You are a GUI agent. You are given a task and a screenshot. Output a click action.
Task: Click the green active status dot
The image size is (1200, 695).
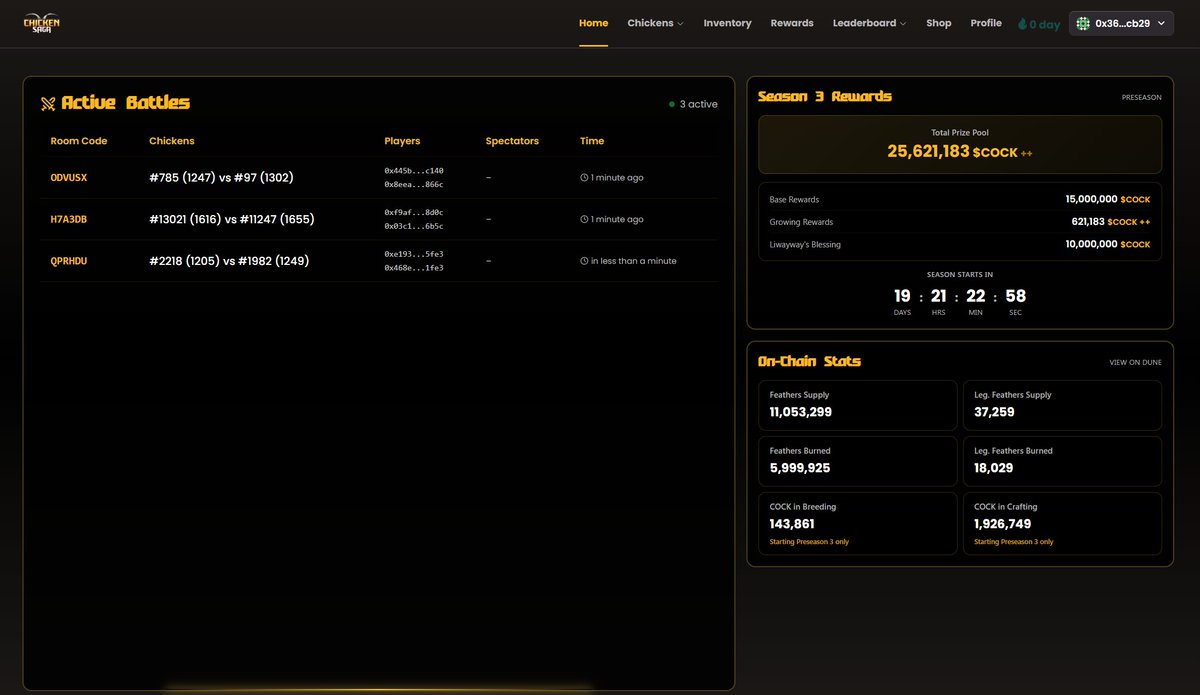click(x=672, y=104)
